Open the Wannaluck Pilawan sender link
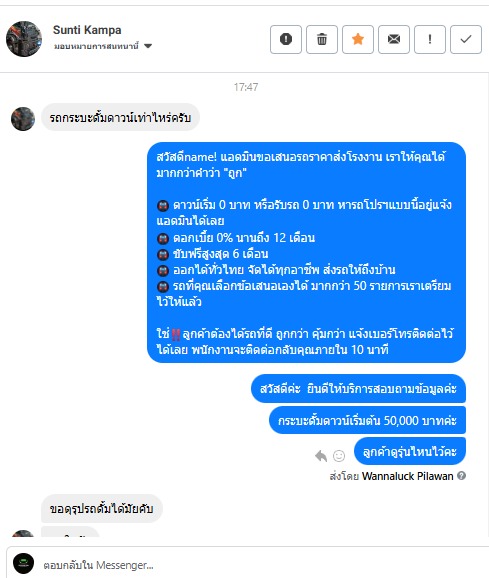489x578 pixels. [408, 476]
